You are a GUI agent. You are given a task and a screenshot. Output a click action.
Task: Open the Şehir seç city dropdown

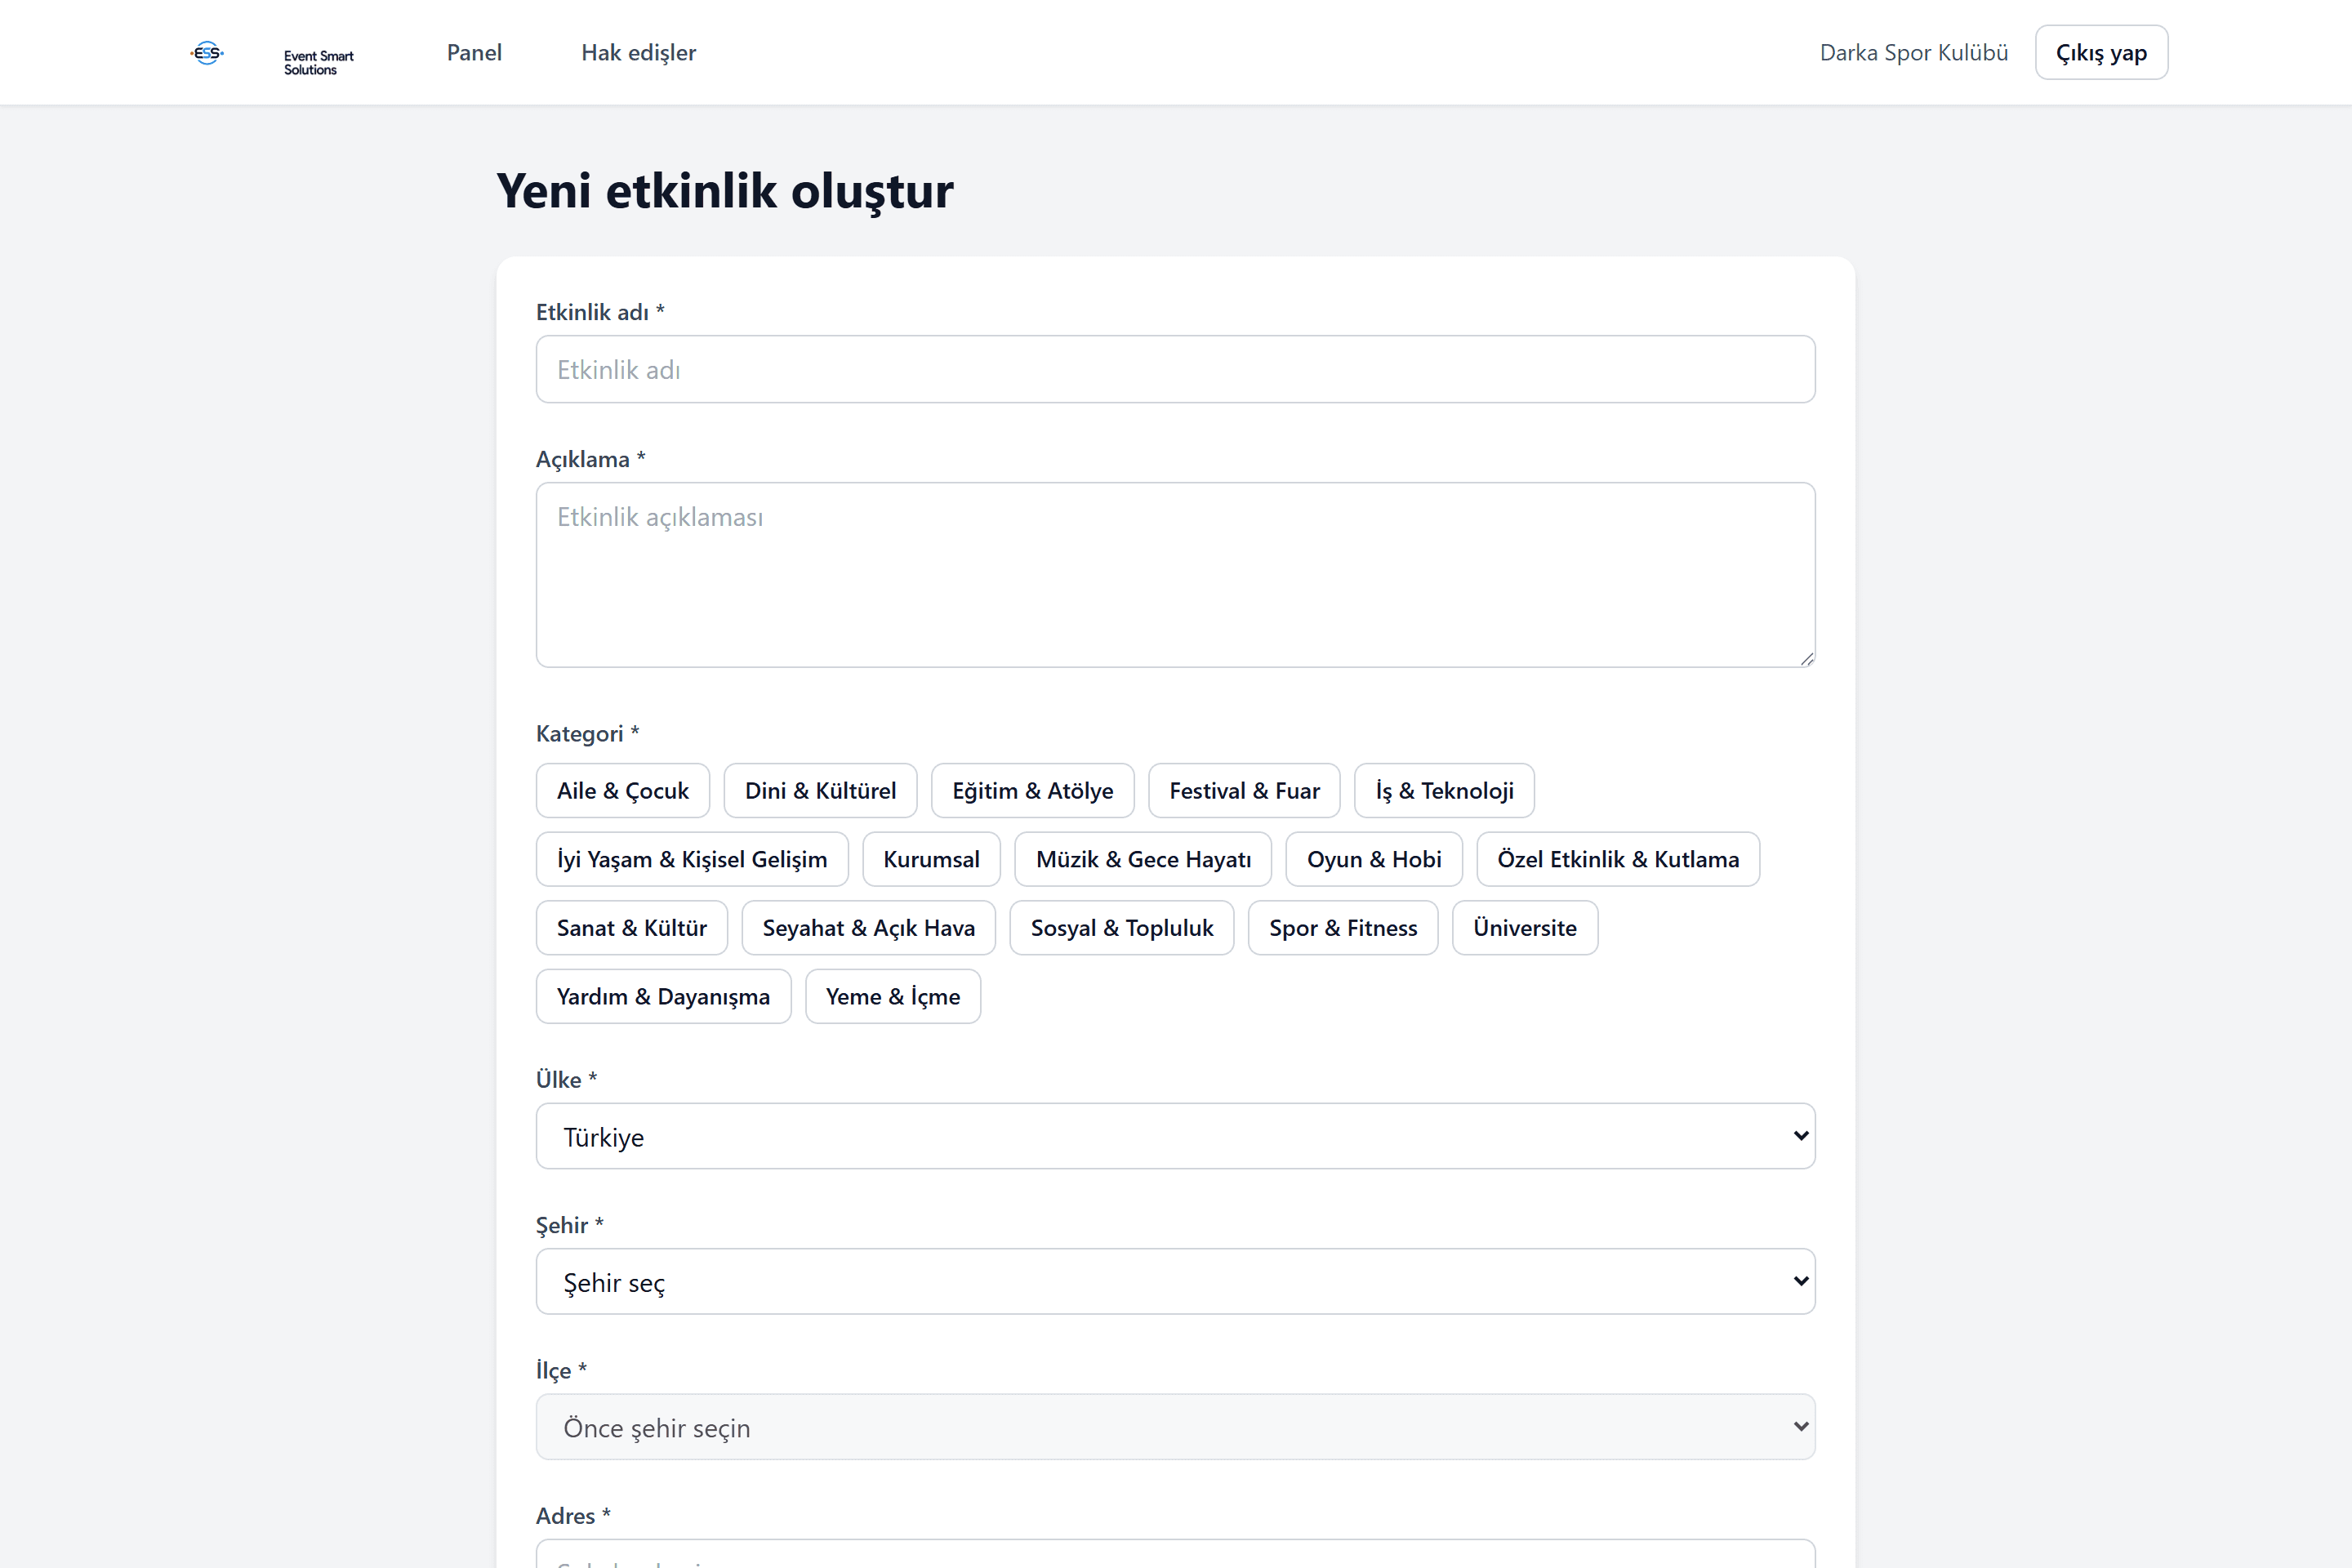1175,1281
